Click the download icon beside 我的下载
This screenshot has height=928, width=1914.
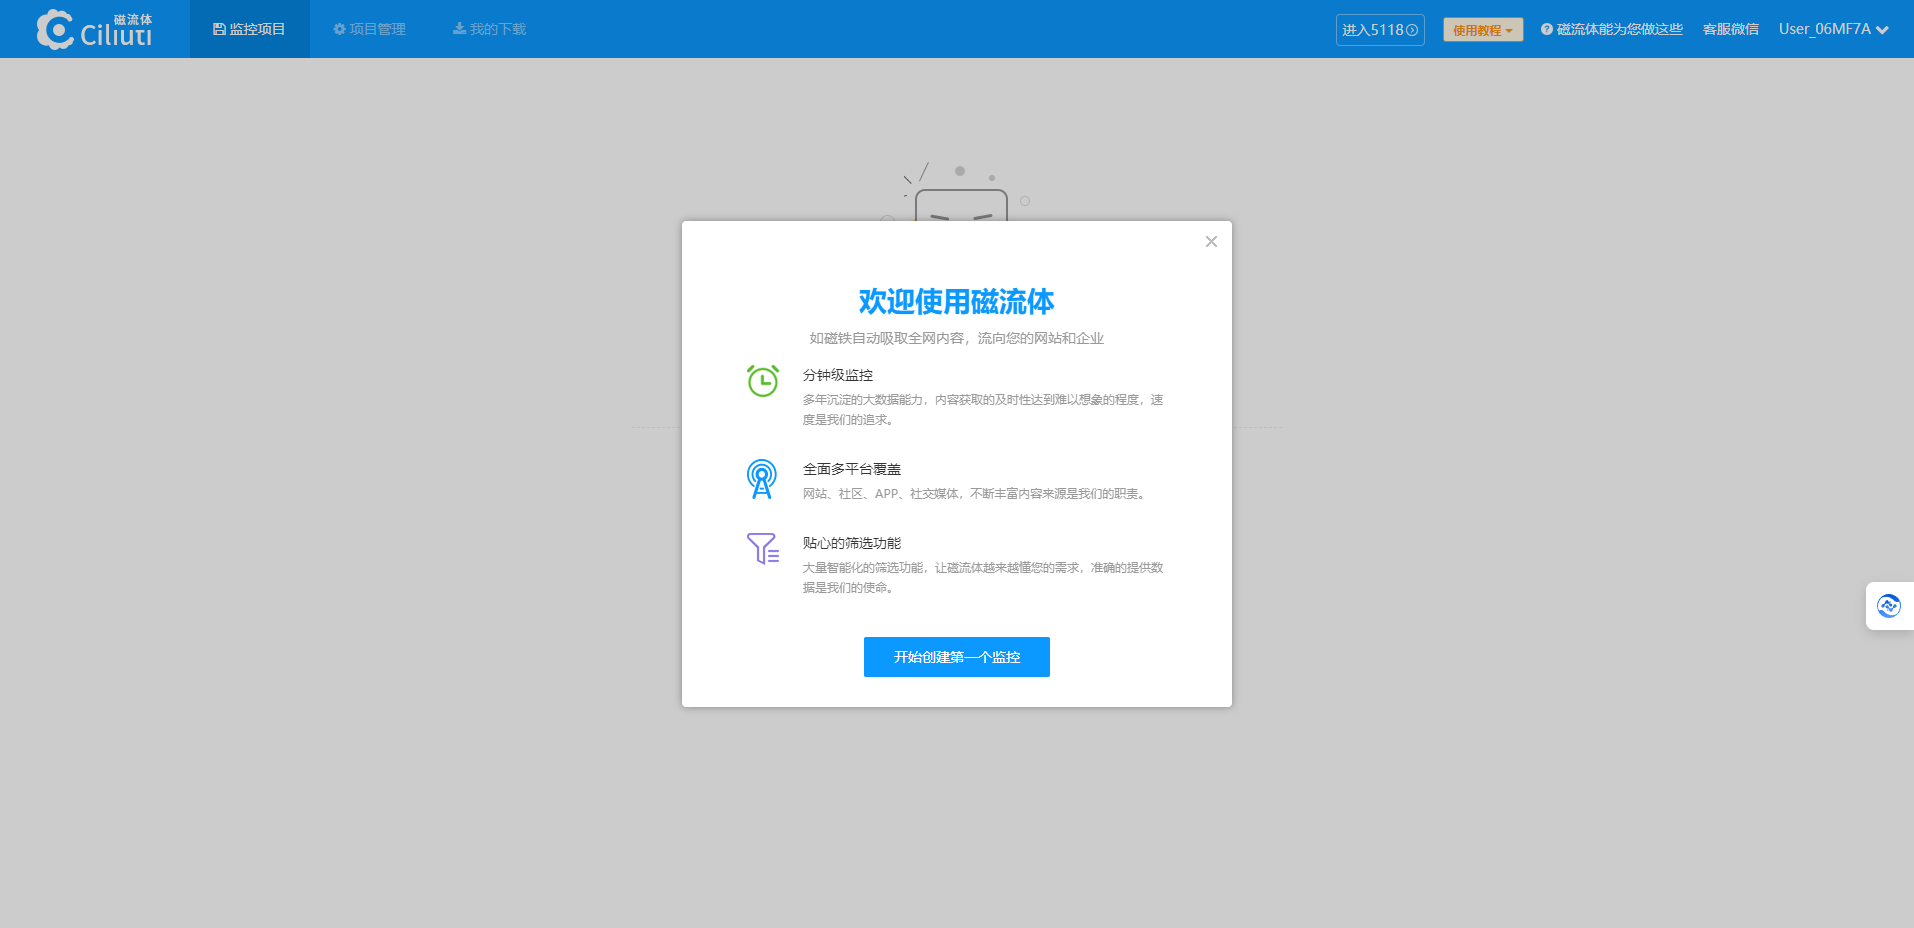point(458,28)
